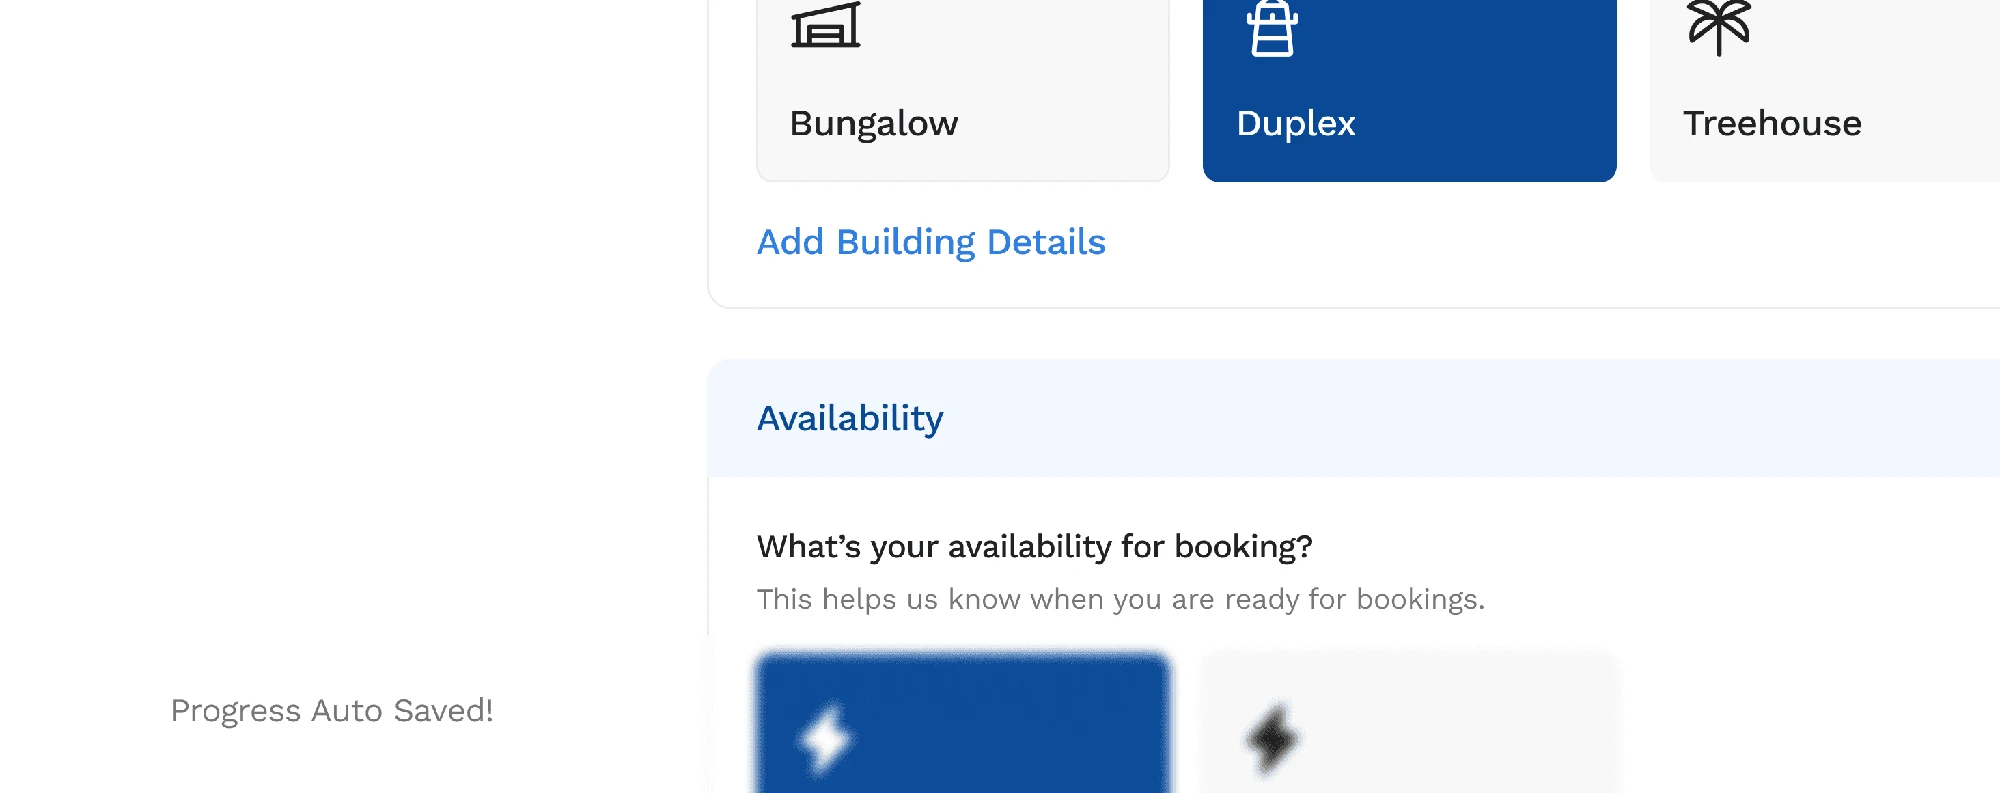Click the garage icon on Bungalow card
This screenshot has height=793, width=2000.
[x=826, y=25]
